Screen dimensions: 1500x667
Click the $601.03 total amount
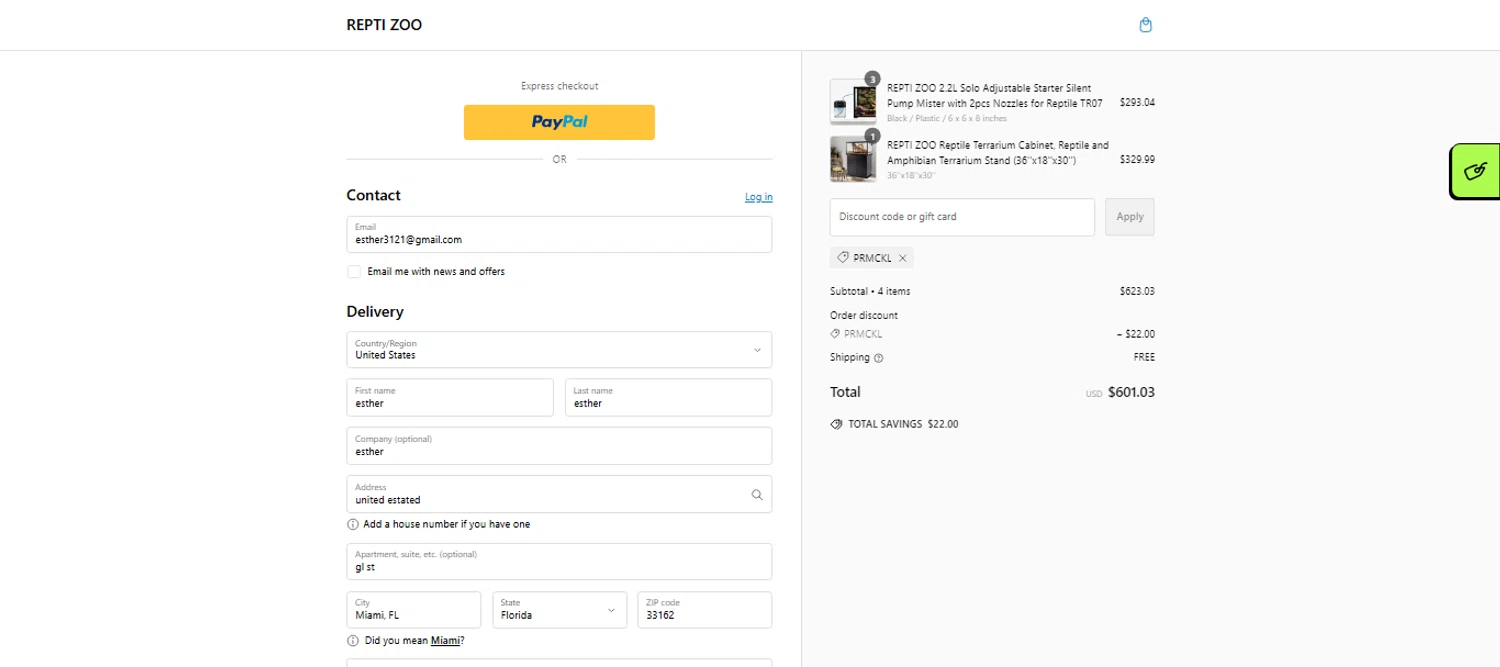1131,392
